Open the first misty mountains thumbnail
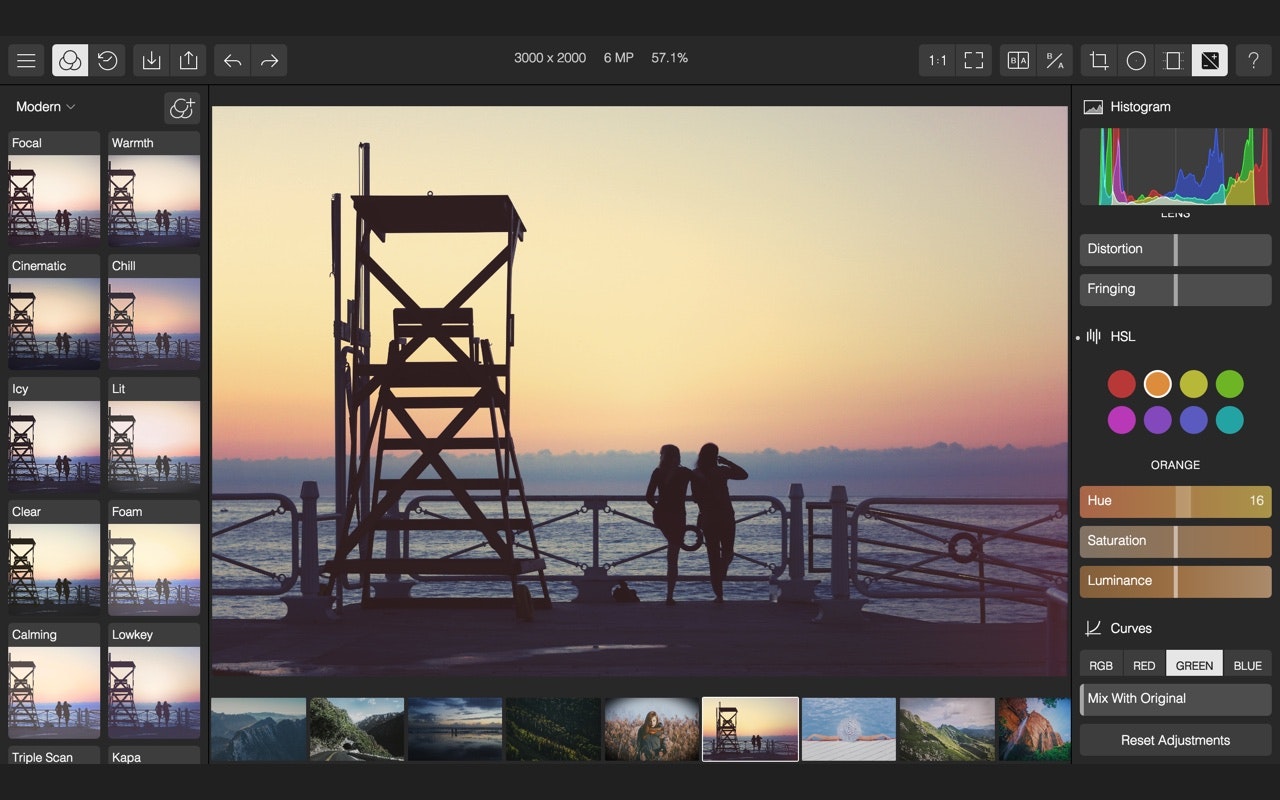The height and width of the screenshot is (800, 1280). click(258, 729)
